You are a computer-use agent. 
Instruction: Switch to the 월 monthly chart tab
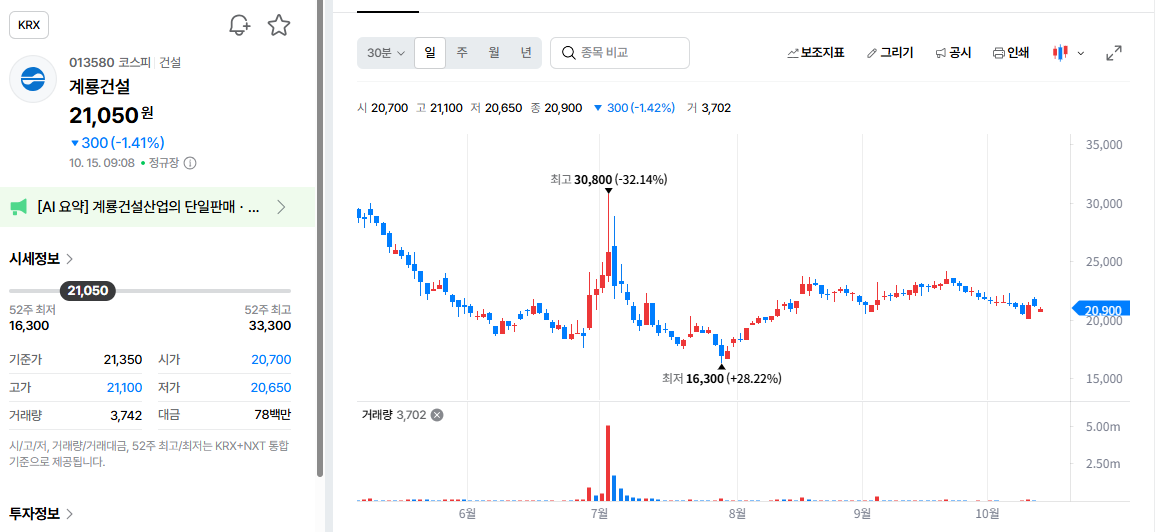point(494,53)
